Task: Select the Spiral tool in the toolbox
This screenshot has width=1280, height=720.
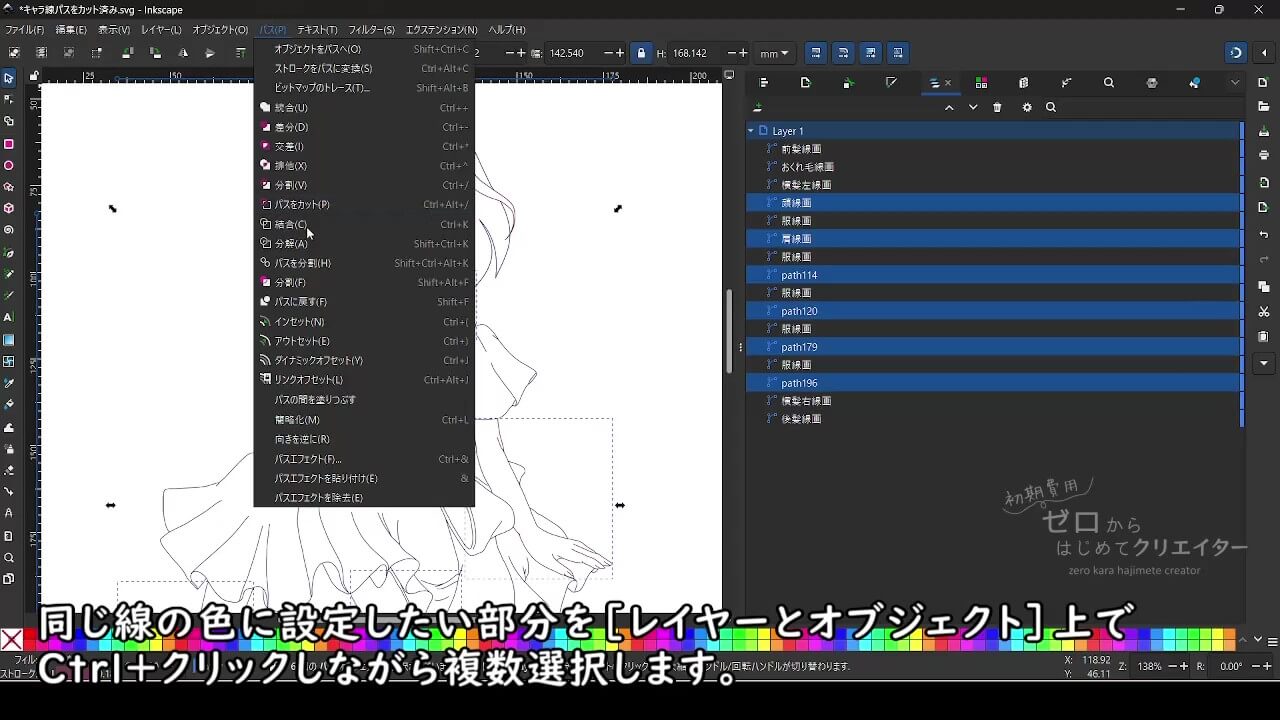Action: click(x=9, y=230)
